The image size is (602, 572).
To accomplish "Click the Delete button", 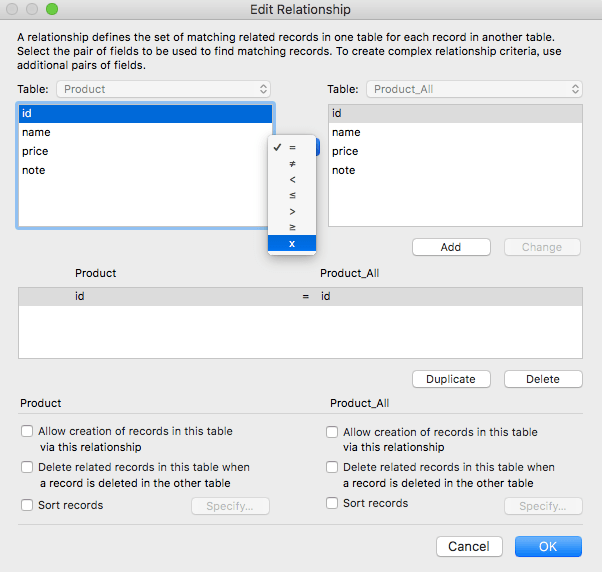I will click(543, 379).
